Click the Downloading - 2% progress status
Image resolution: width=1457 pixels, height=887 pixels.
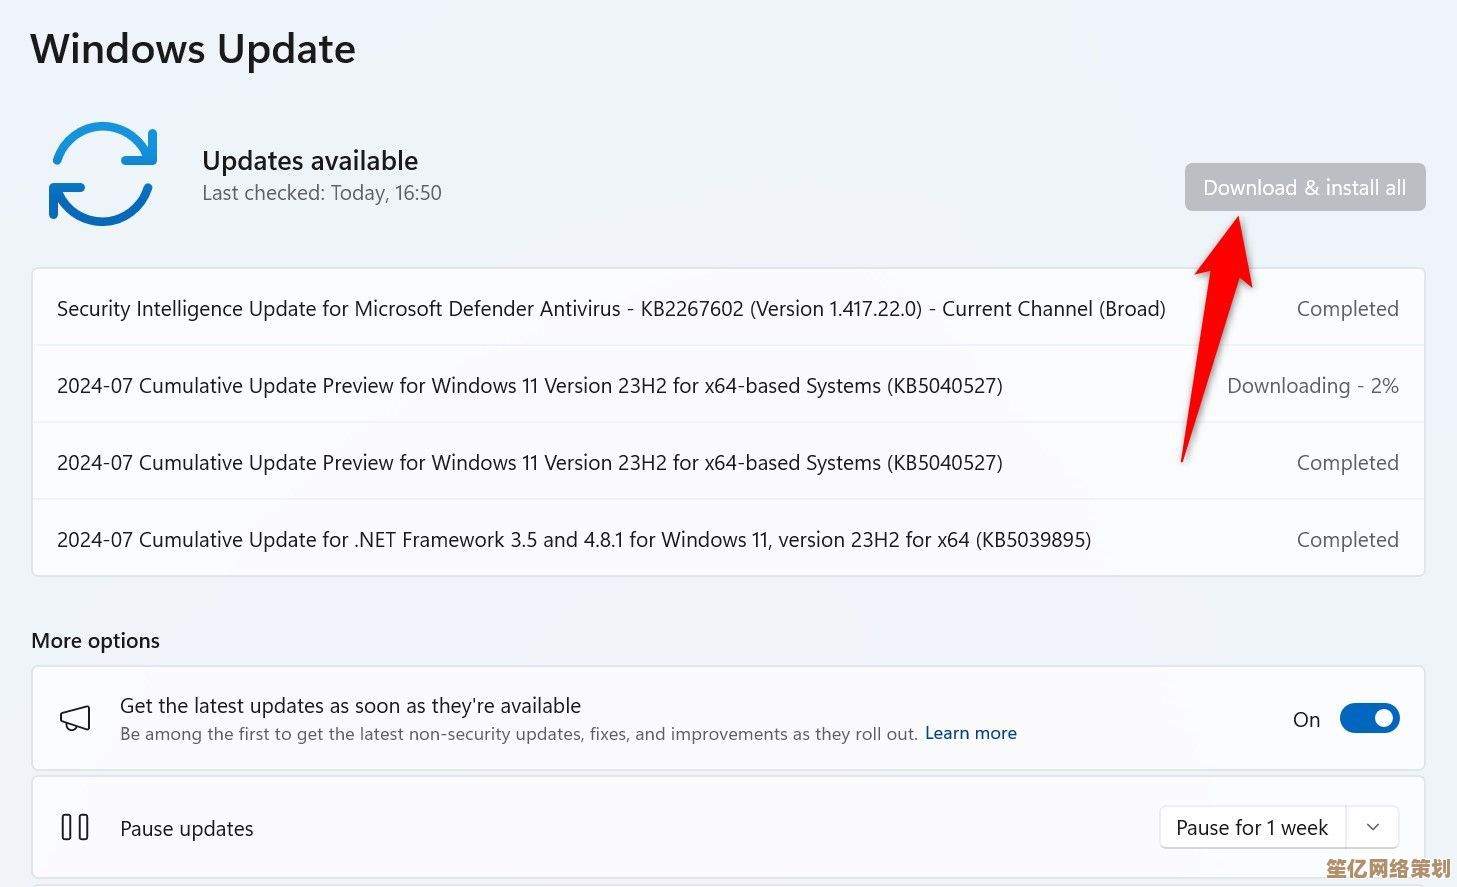(x=1312, y=386)
